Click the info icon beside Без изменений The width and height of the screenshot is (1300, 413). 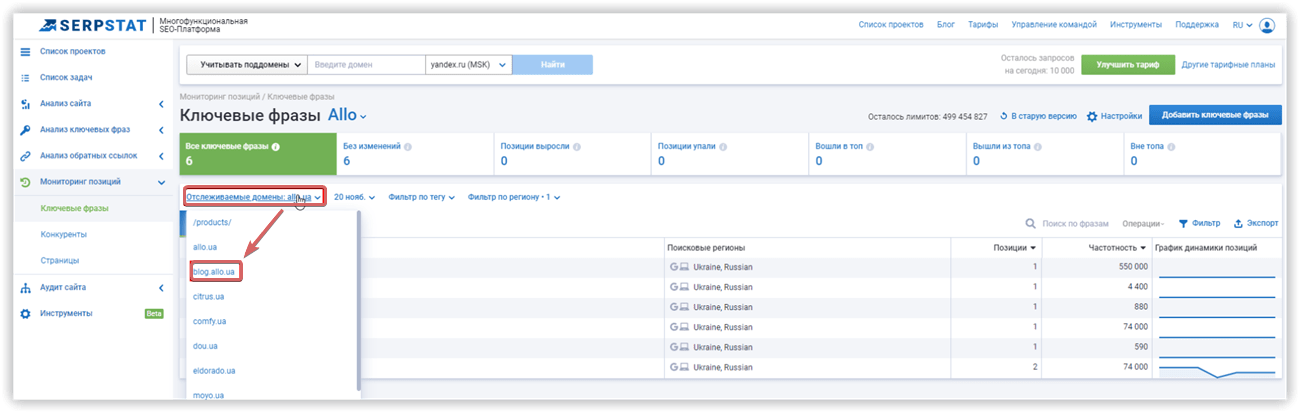[408, 146]
